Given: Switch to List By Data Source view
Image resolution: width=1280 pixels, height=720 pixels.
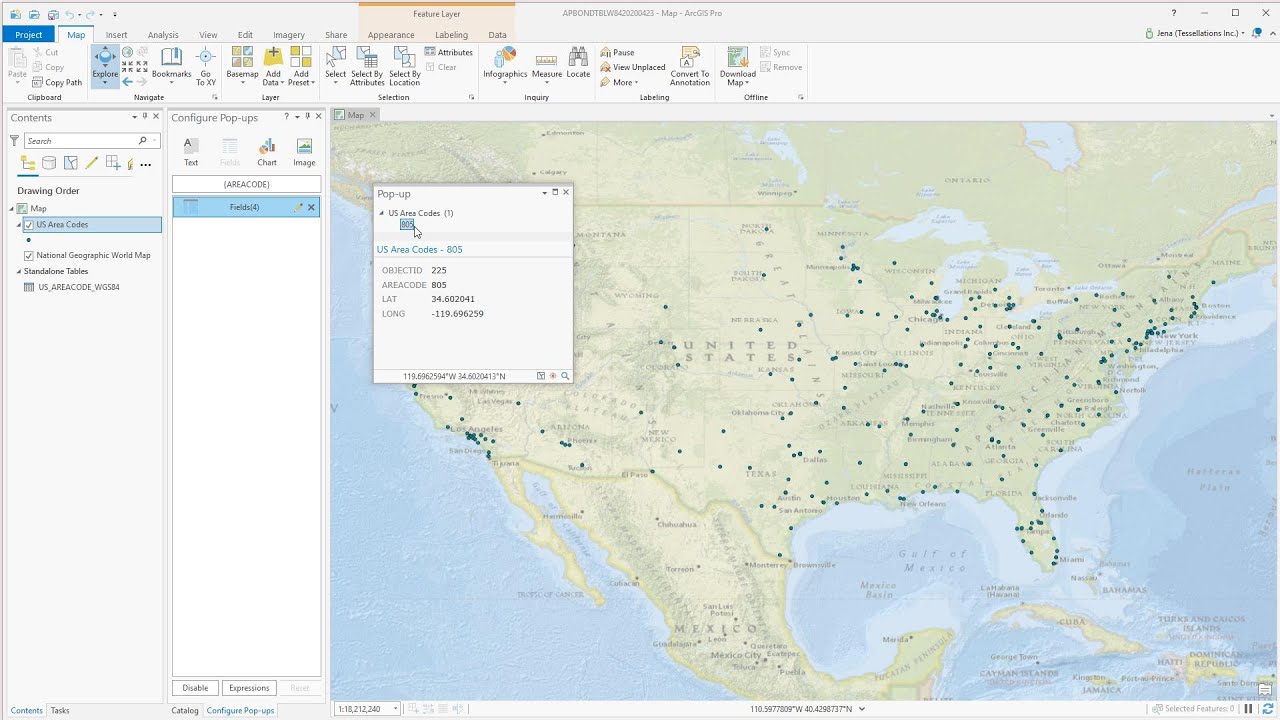Looking at the screenshot, I should (x=49, y=164).
